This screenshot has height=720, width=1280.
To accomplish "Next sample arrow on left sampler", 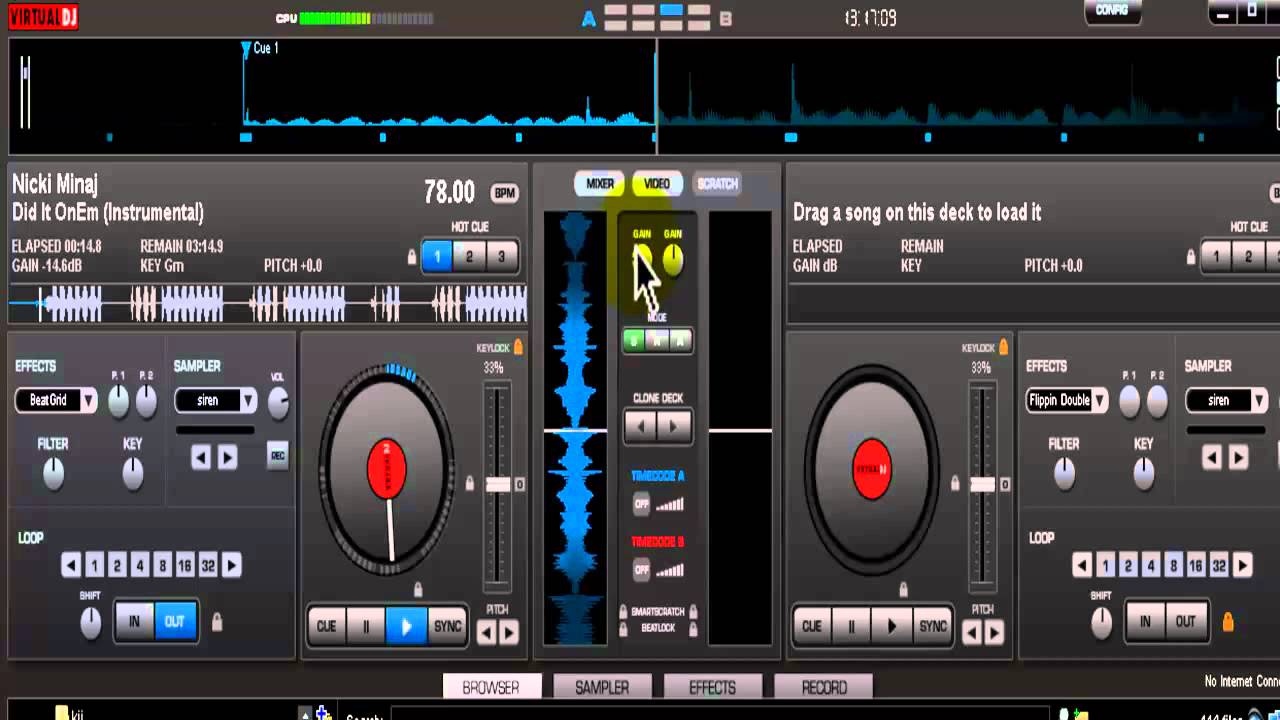I will [228, 458].
